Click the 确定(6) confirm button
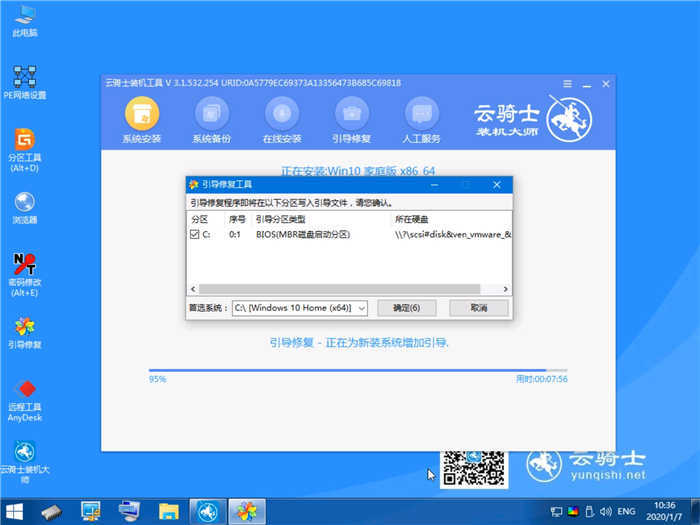The width and height of the screenshot is (700, 525). tap(406, 308)
